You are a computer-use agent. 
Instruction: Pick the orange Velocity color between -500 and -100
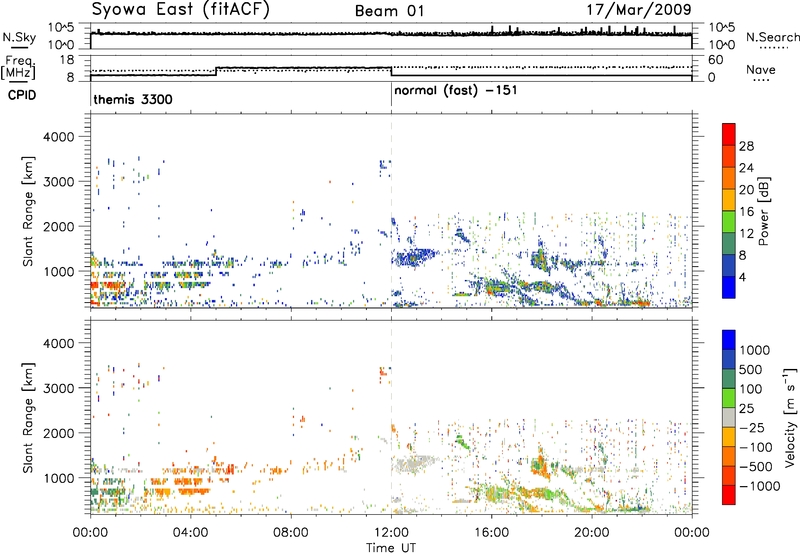(729, 457)
